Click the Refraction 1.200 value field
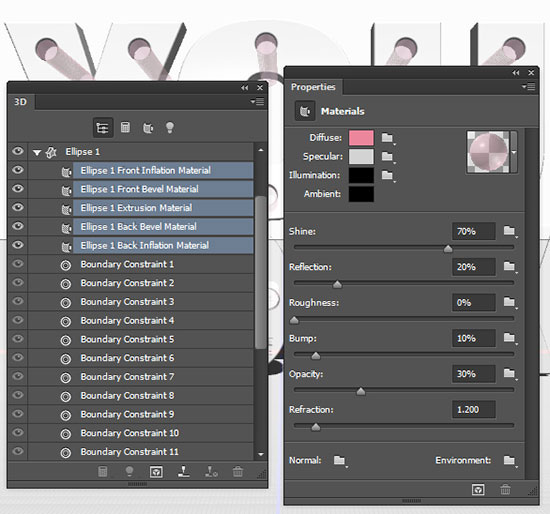The width and height of the screenshot is (550, 514). click(474, 409)
